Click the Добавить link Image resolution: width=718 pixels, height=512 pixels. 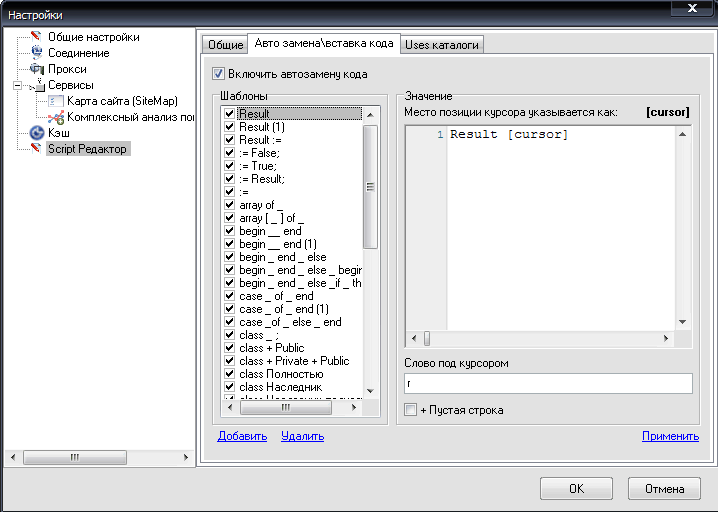[242, 436]
